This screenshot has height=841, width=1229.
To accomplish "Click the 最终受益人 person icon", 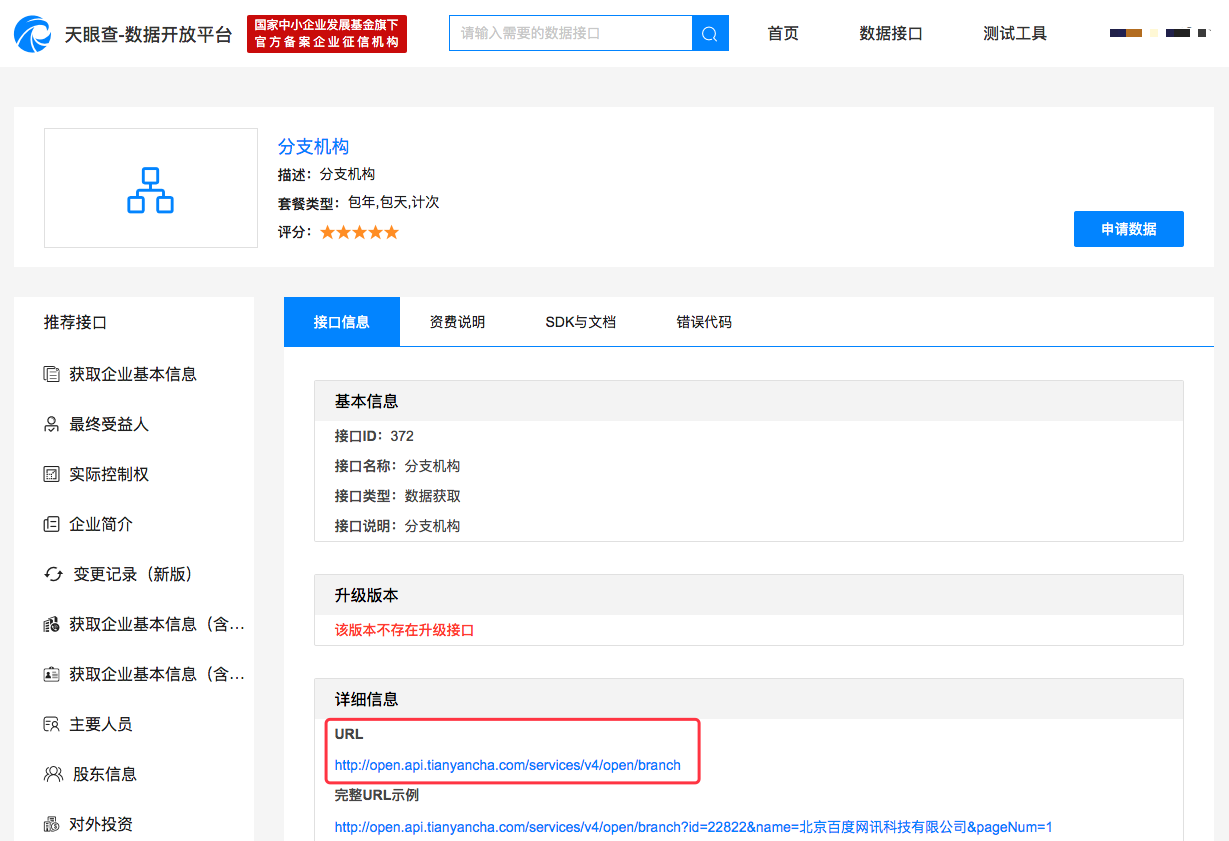I will tap(52, 424).
